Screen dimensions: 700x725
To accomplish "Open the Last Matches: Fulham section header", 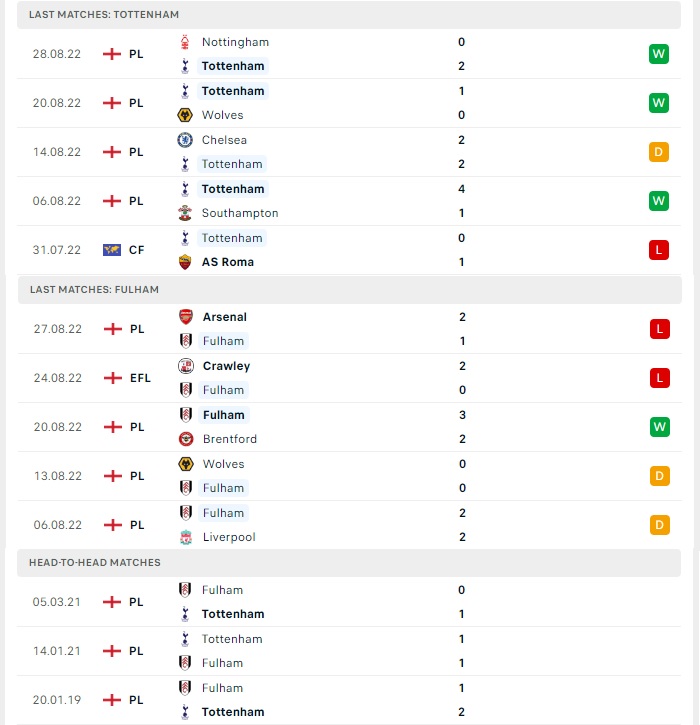I will click(350, 289).
